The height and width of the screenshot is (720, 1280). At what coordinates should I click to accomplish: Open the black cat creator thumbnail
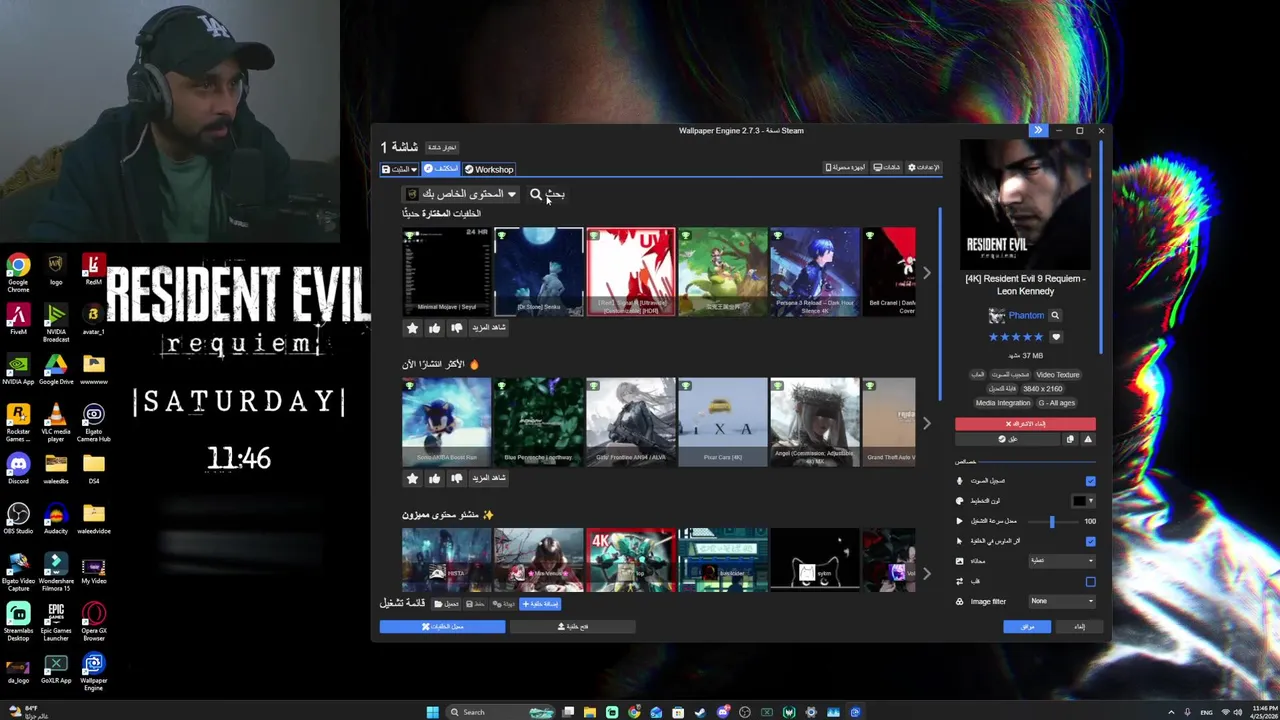[814, 560]
